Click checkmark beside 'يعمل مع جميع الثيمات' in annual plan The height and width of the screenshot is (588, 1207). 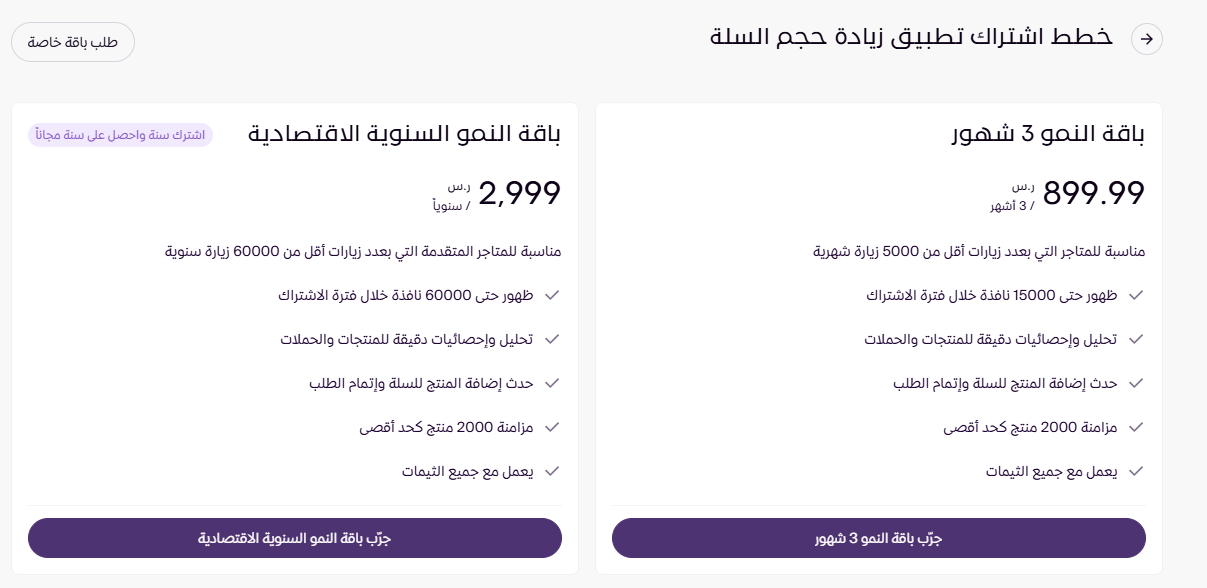tap(551, 471)
